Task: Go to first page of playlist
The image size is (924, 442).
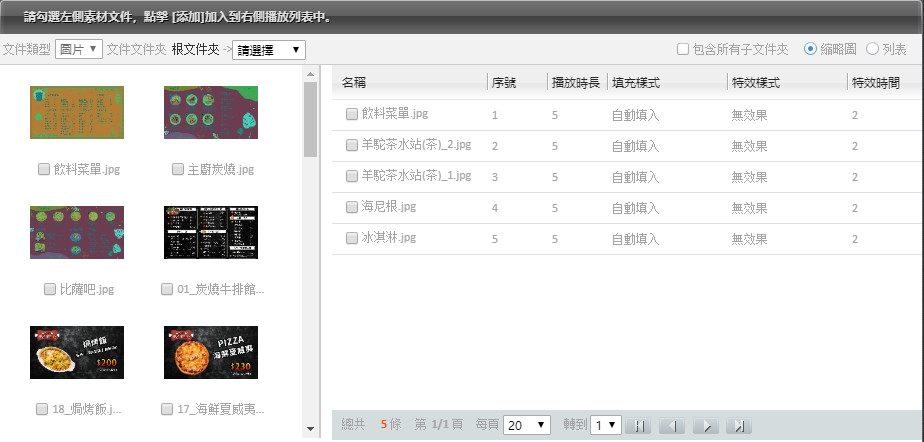Action: coord(637,426)
